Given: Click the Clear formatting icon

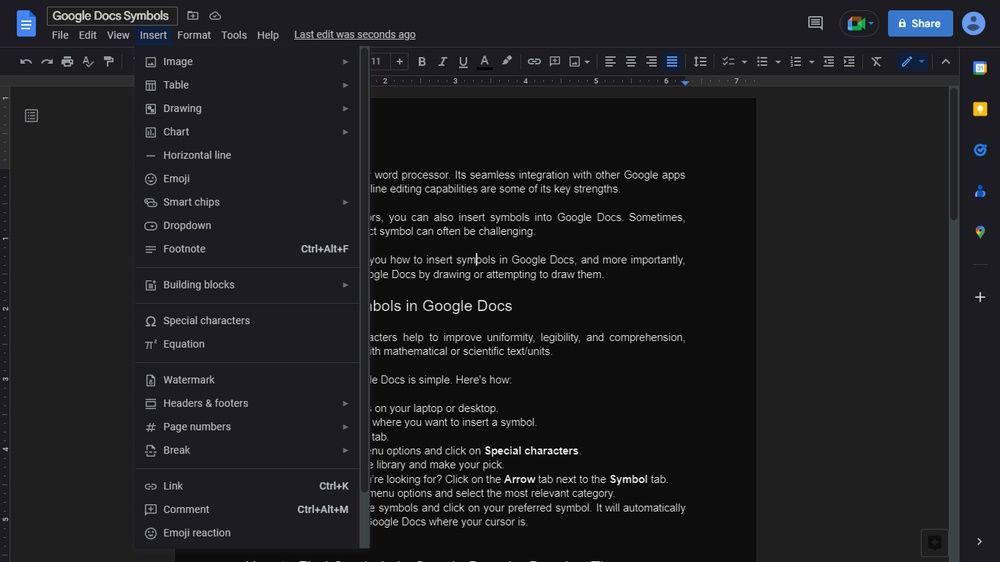Looking at the screenshot, I should pos(876,62).
